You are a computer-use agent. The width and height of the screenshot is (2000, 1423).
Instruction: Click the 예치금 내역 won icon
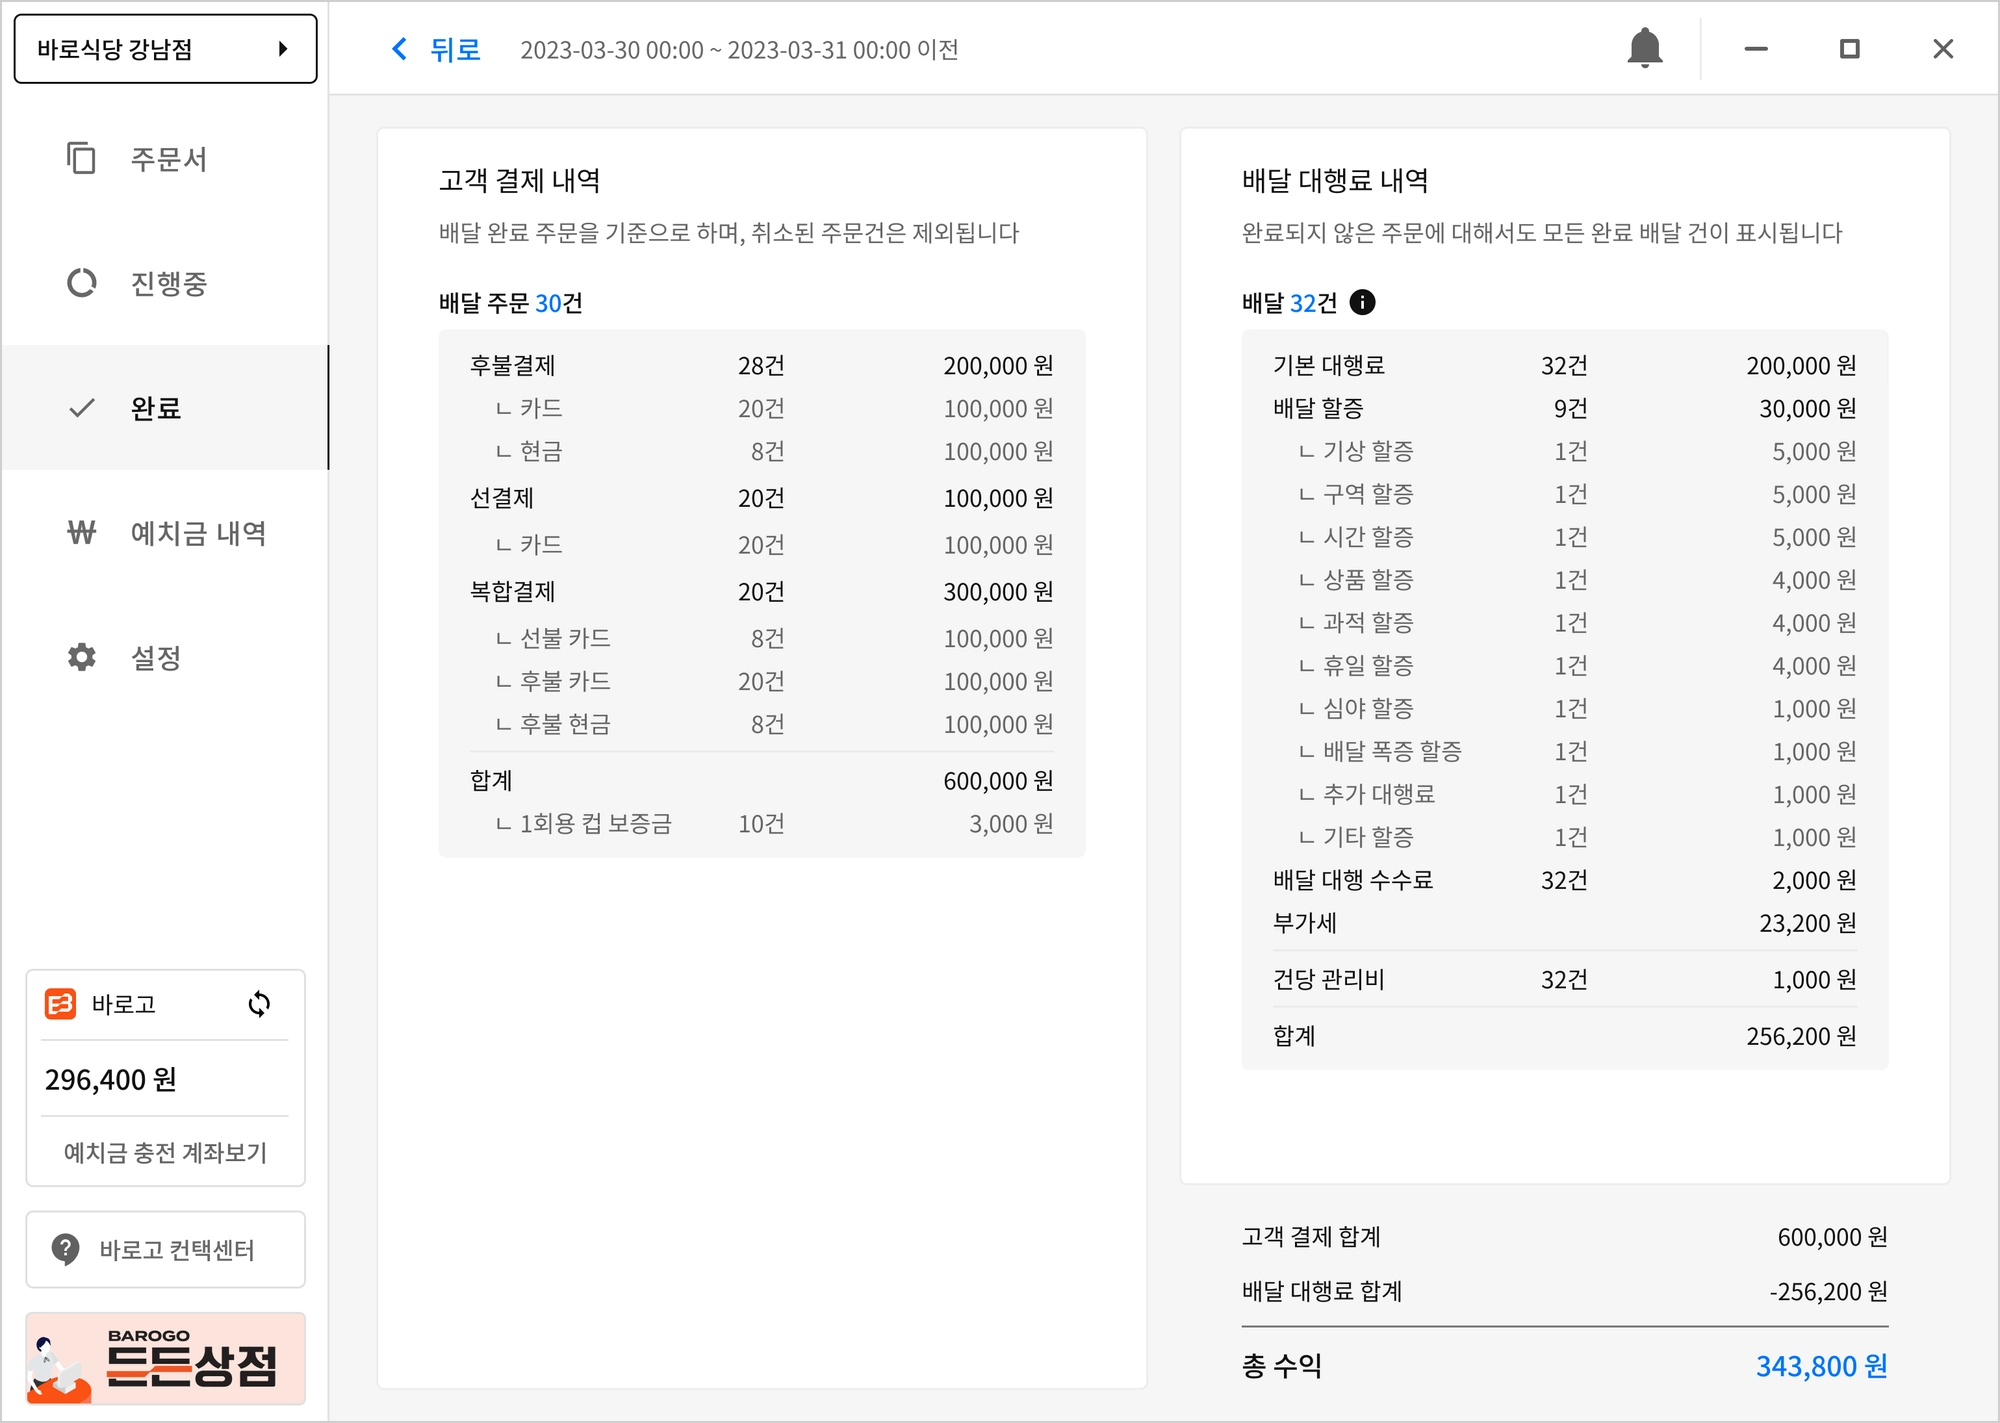tap(81, 532)
